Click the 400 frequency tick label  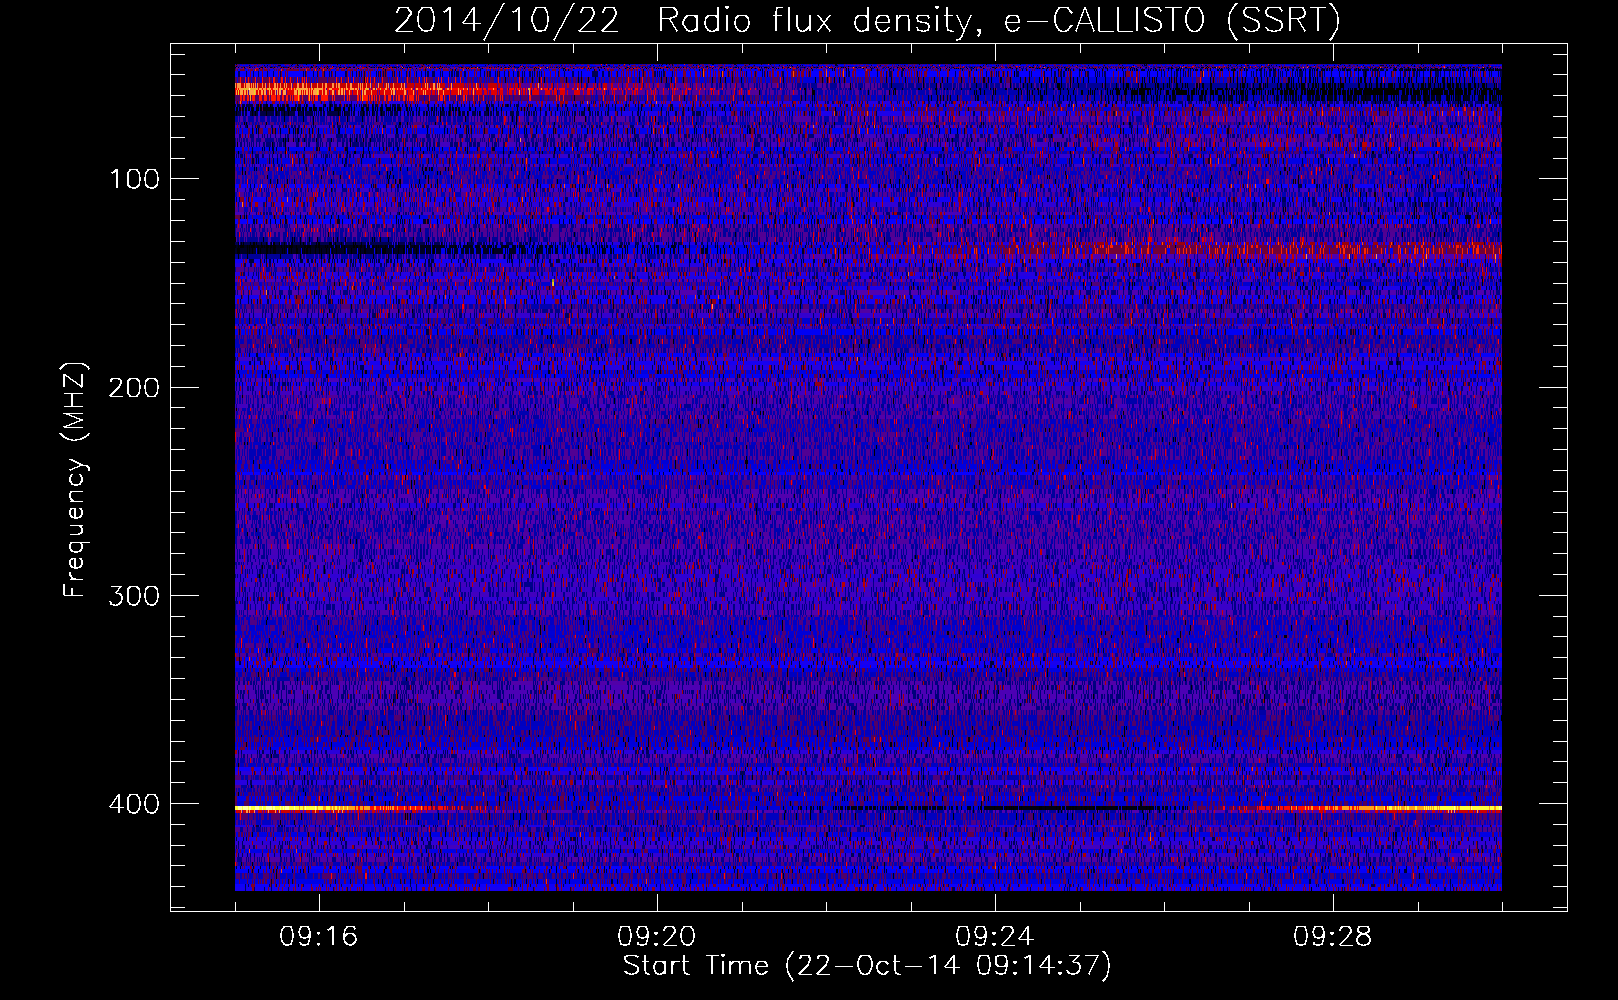[x=134, y=804]
